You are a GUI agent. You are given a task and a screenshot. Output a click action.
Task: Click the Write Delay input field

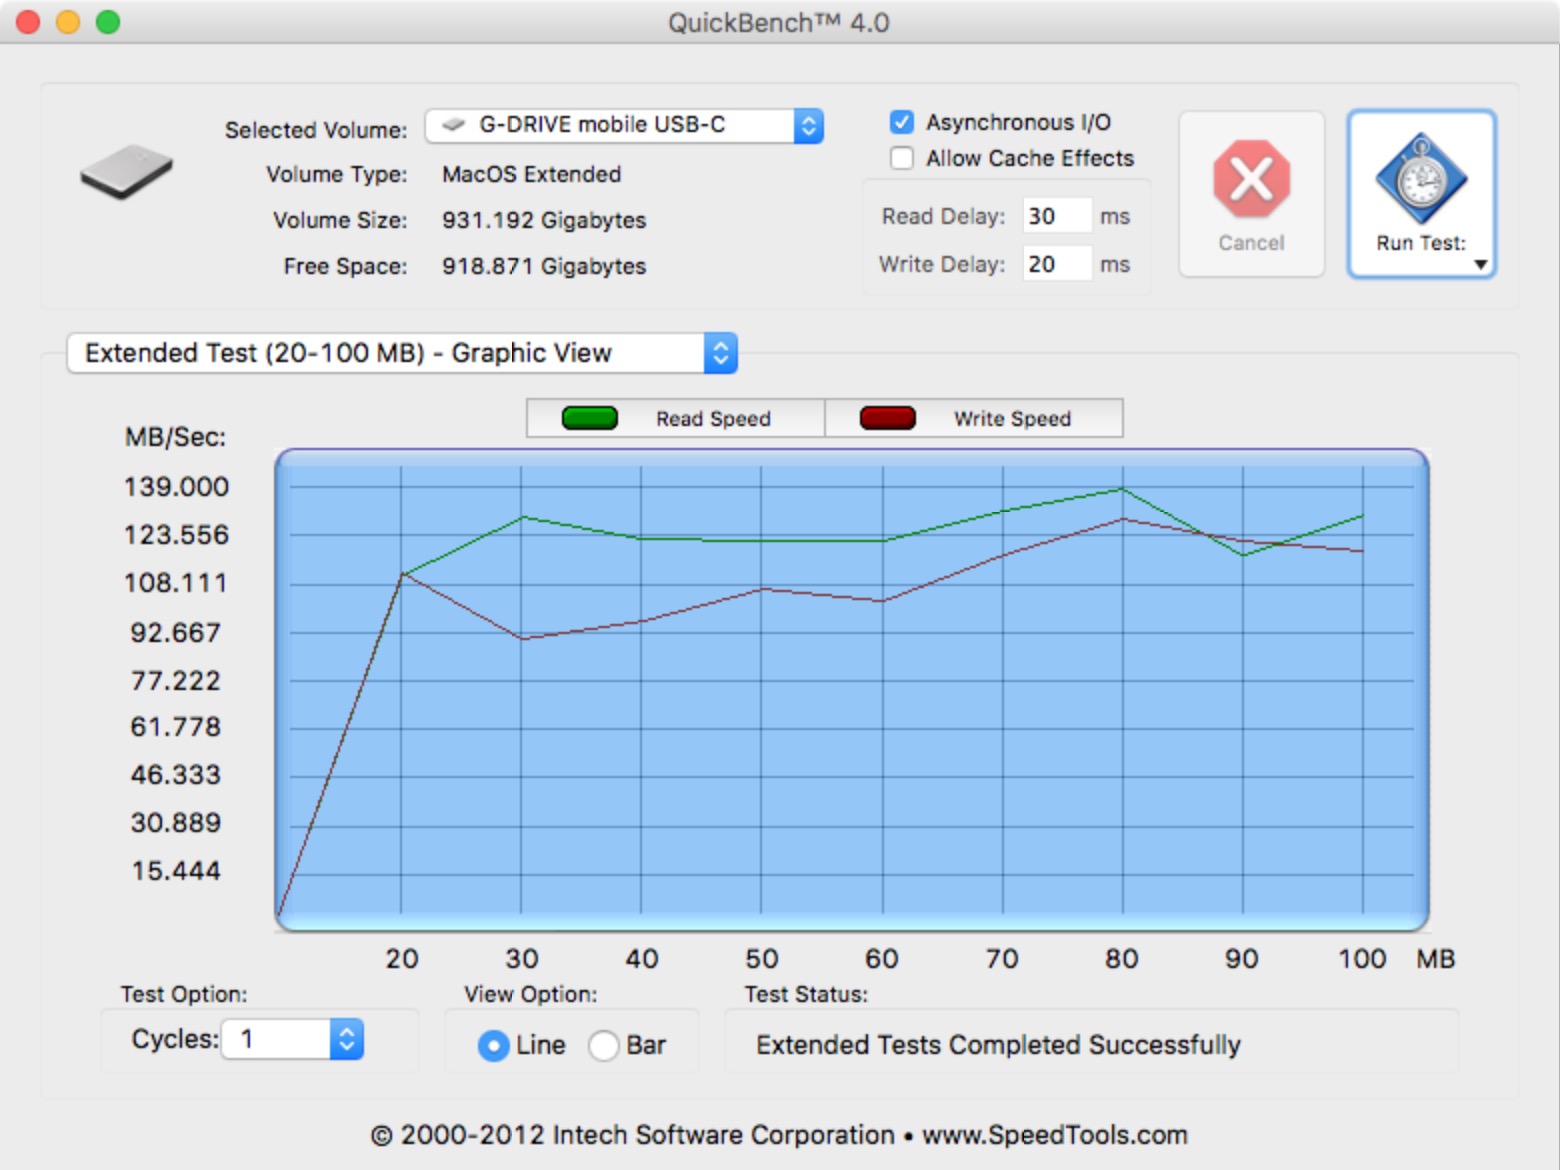(1055, 264)
